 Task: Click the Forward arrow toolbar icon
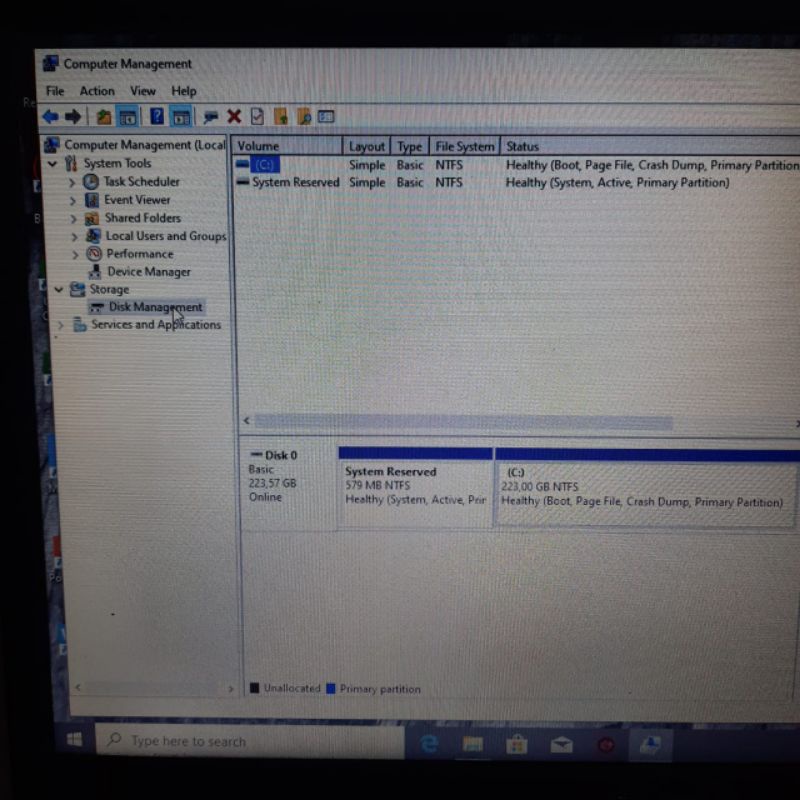coord(72,117)
